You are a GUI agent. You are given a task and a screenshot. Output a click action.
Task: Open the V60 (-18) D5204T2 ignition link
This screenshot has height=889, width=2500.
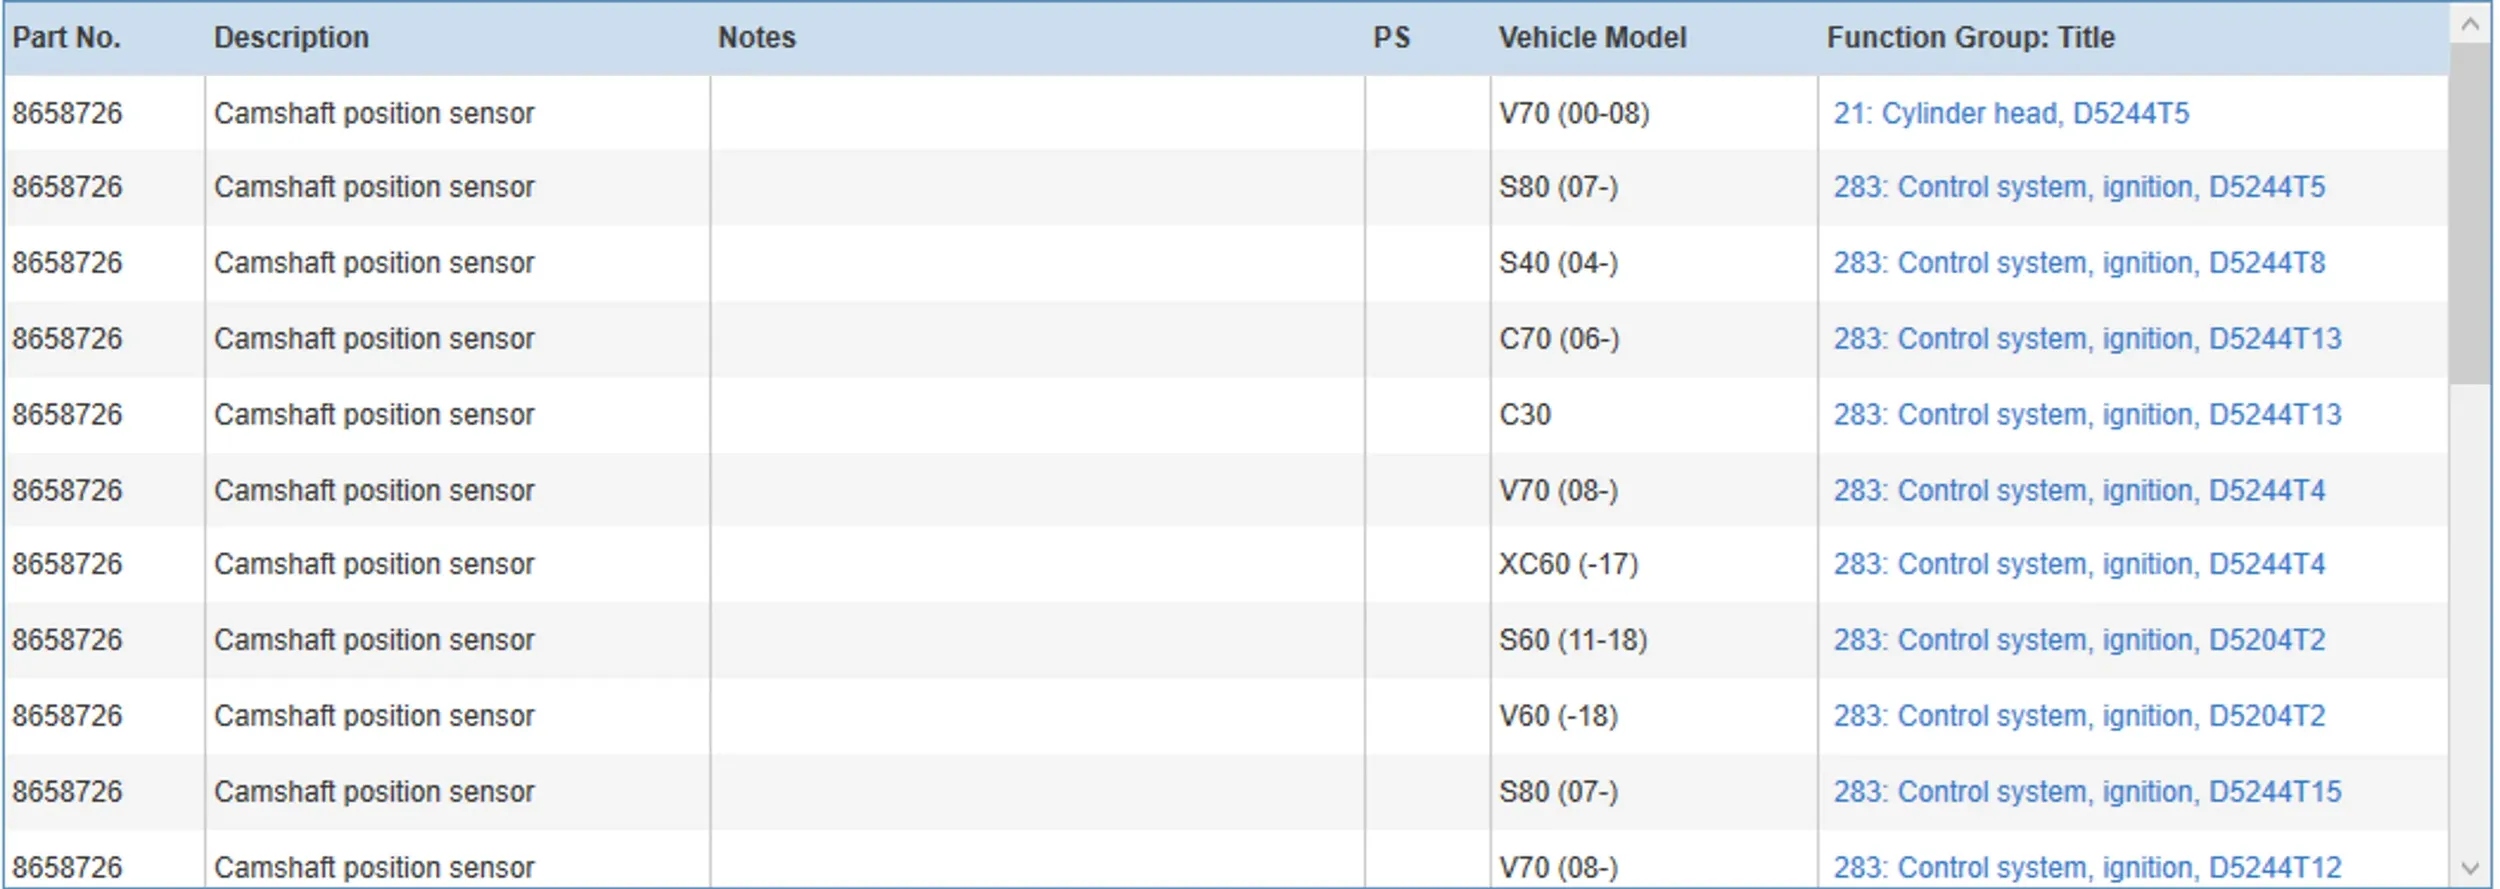coord(2078,716)
